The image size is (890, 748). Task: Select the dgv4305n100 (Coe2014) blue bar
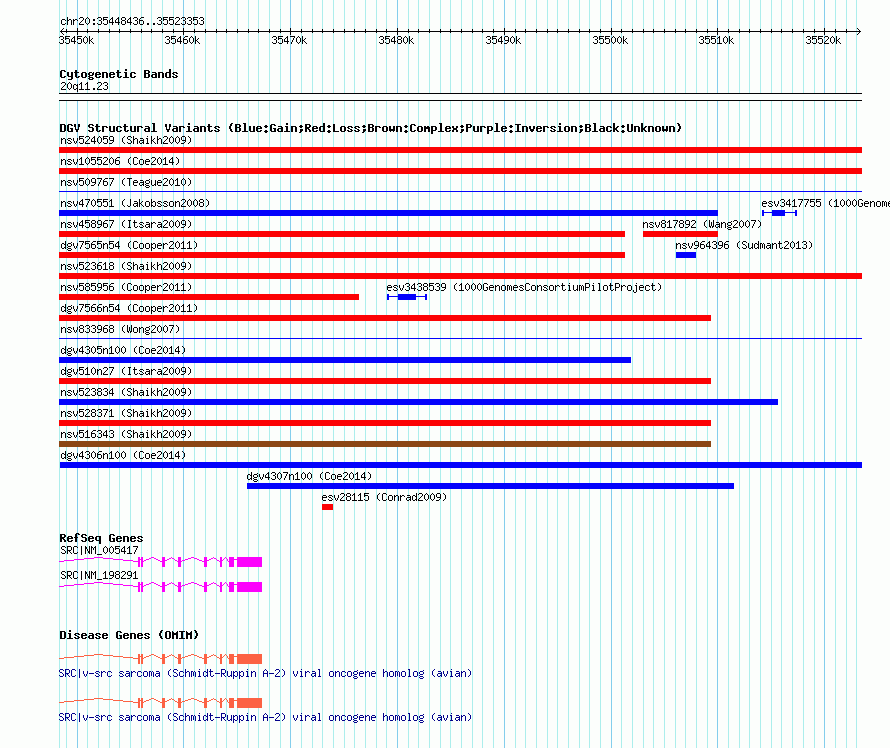point(345,360)
